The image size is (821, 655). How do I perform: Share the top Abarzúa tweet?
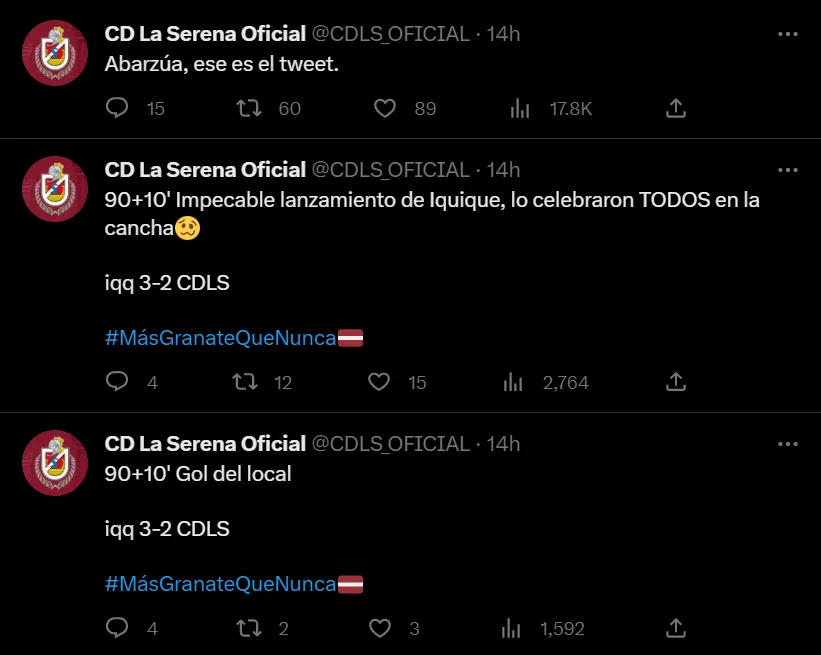click(675, 108)
